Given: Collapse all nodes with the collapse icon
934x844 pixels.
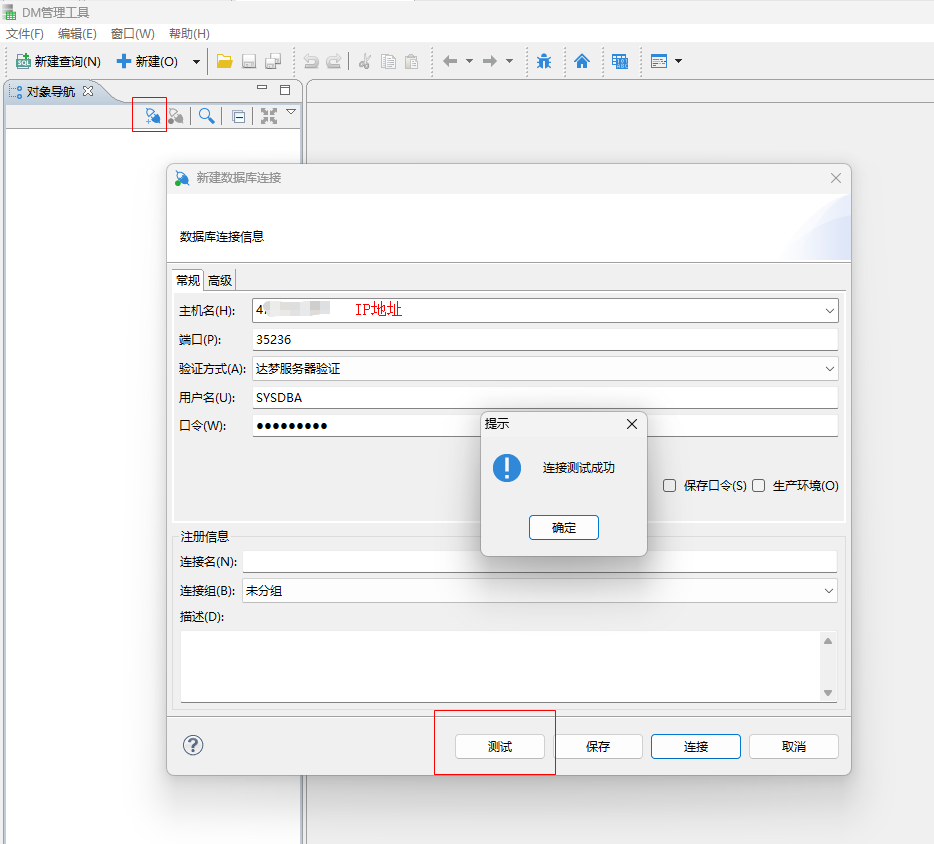Looking at the screenshot, I should (x=238, y=116).
